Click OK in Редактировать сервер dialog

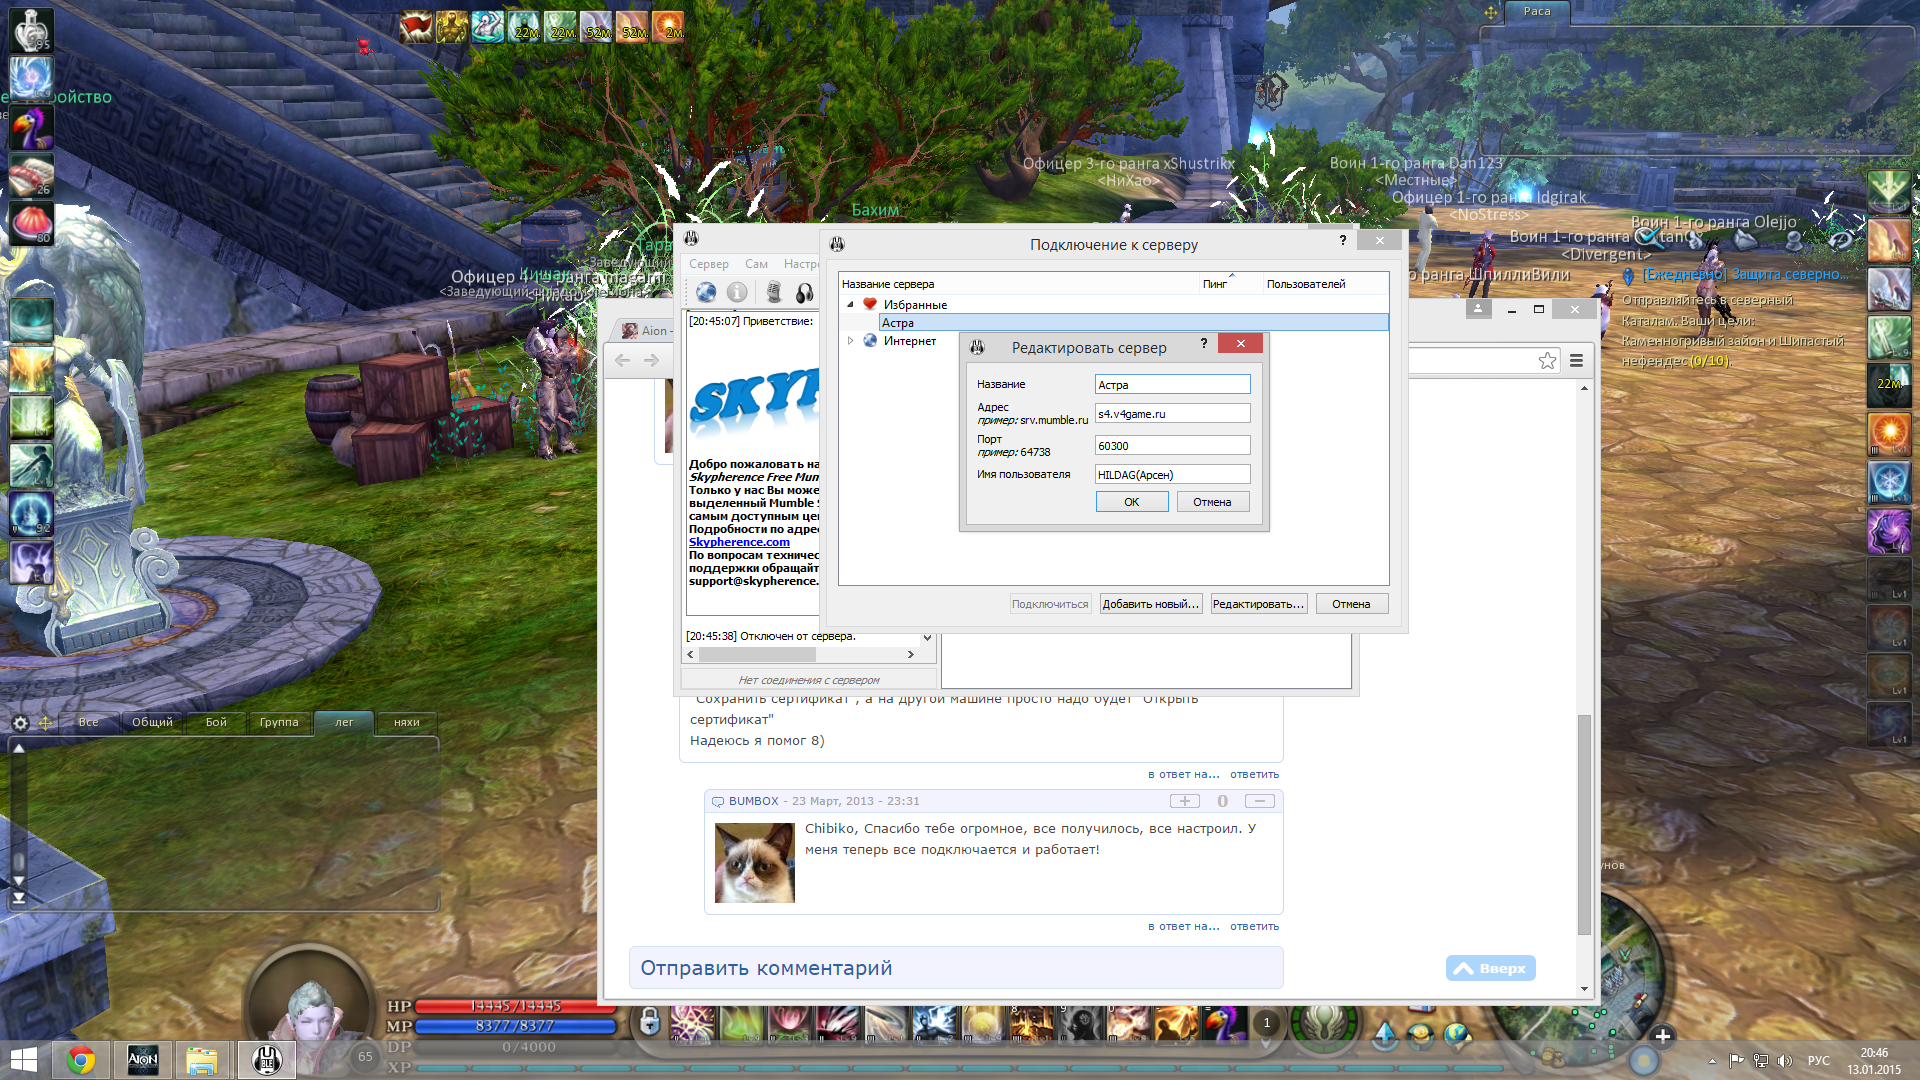[1131, 502]
